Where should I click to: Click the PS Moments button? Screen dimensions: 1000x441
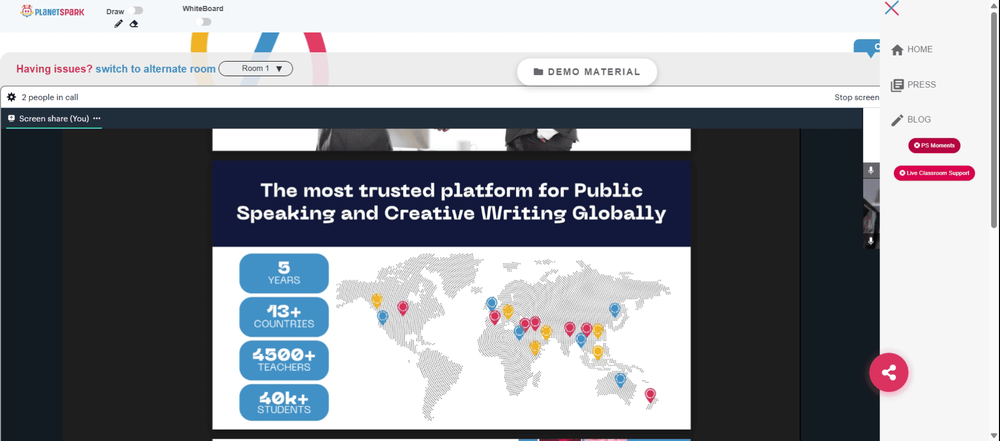click(x=934, y=146)
